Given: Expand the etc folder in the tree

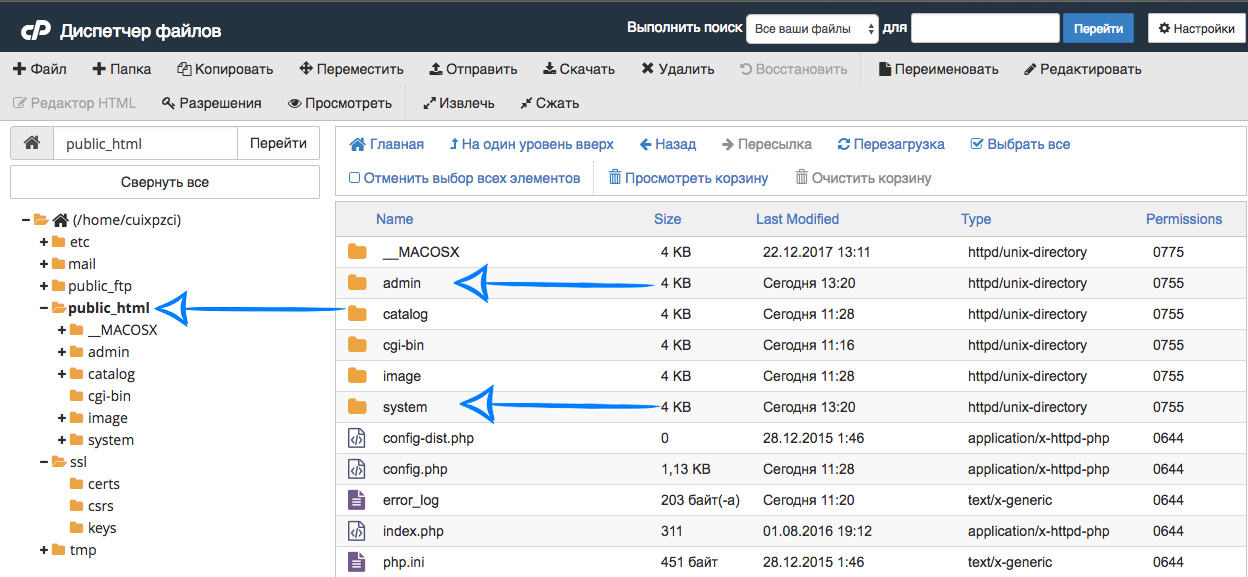Looking at the screenshot, I should [44, 241].
